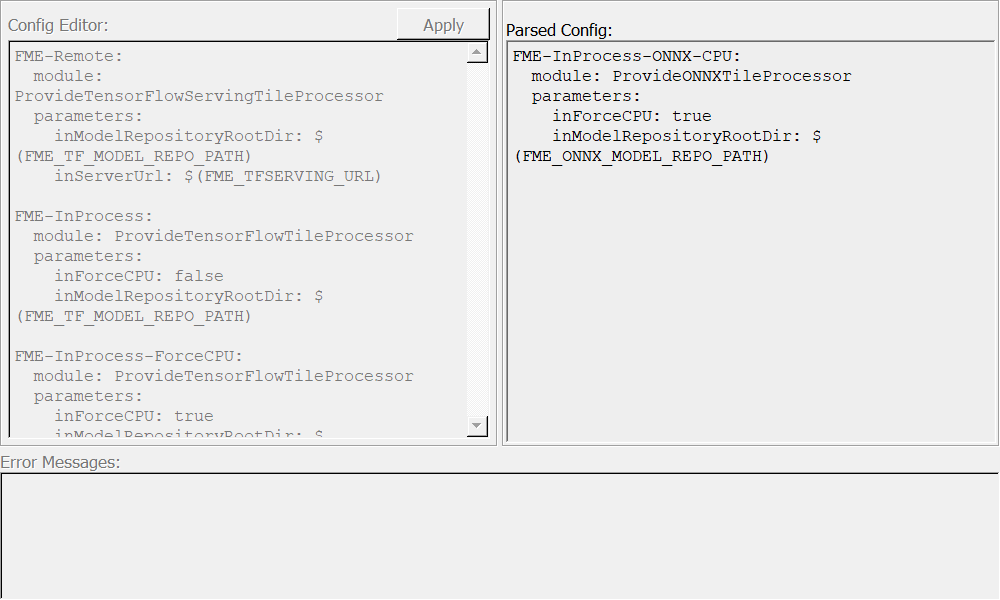Click ProvideTensorFlowServingTileProcessor in the Config Editor
This screenshot has height=600, width=1000.
click(x=199, y=96)
